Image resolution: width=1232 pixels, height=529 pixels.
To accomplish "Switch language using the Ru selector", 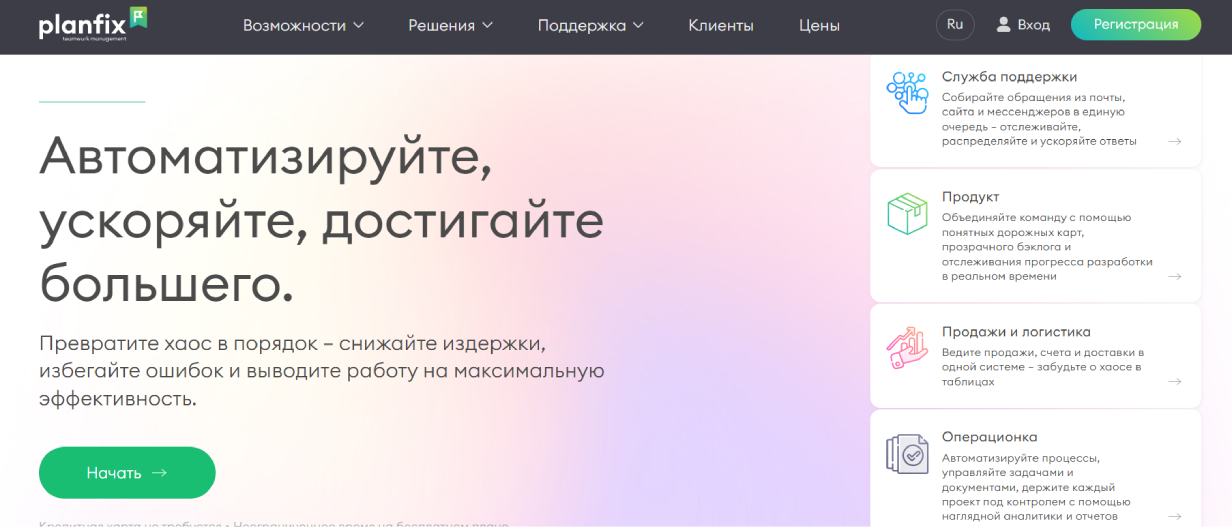I will [x=954, y=25].
